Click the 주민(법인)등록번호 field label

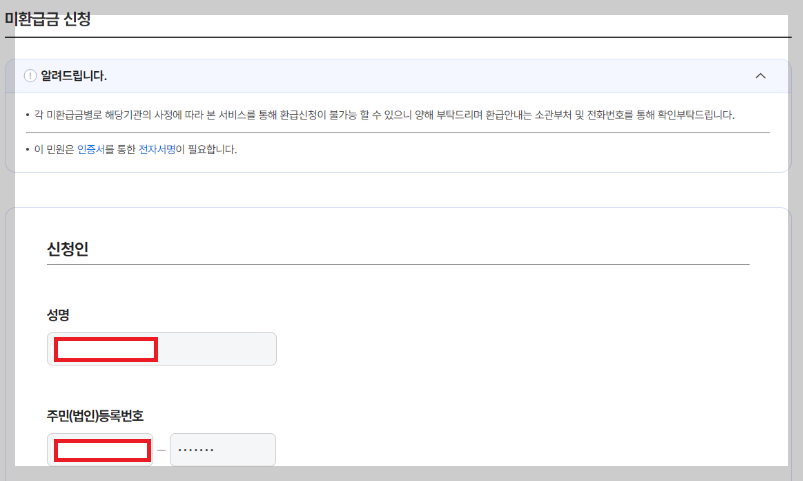click(95, 415)
